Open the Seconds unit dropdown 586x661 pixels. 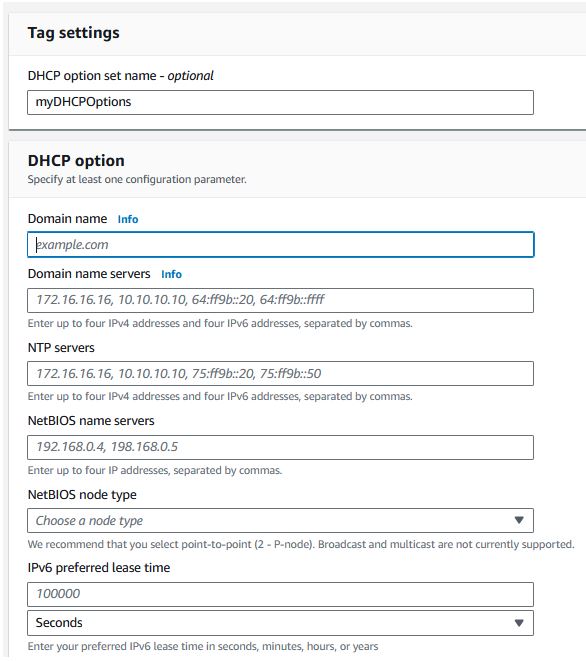point(280,623)
